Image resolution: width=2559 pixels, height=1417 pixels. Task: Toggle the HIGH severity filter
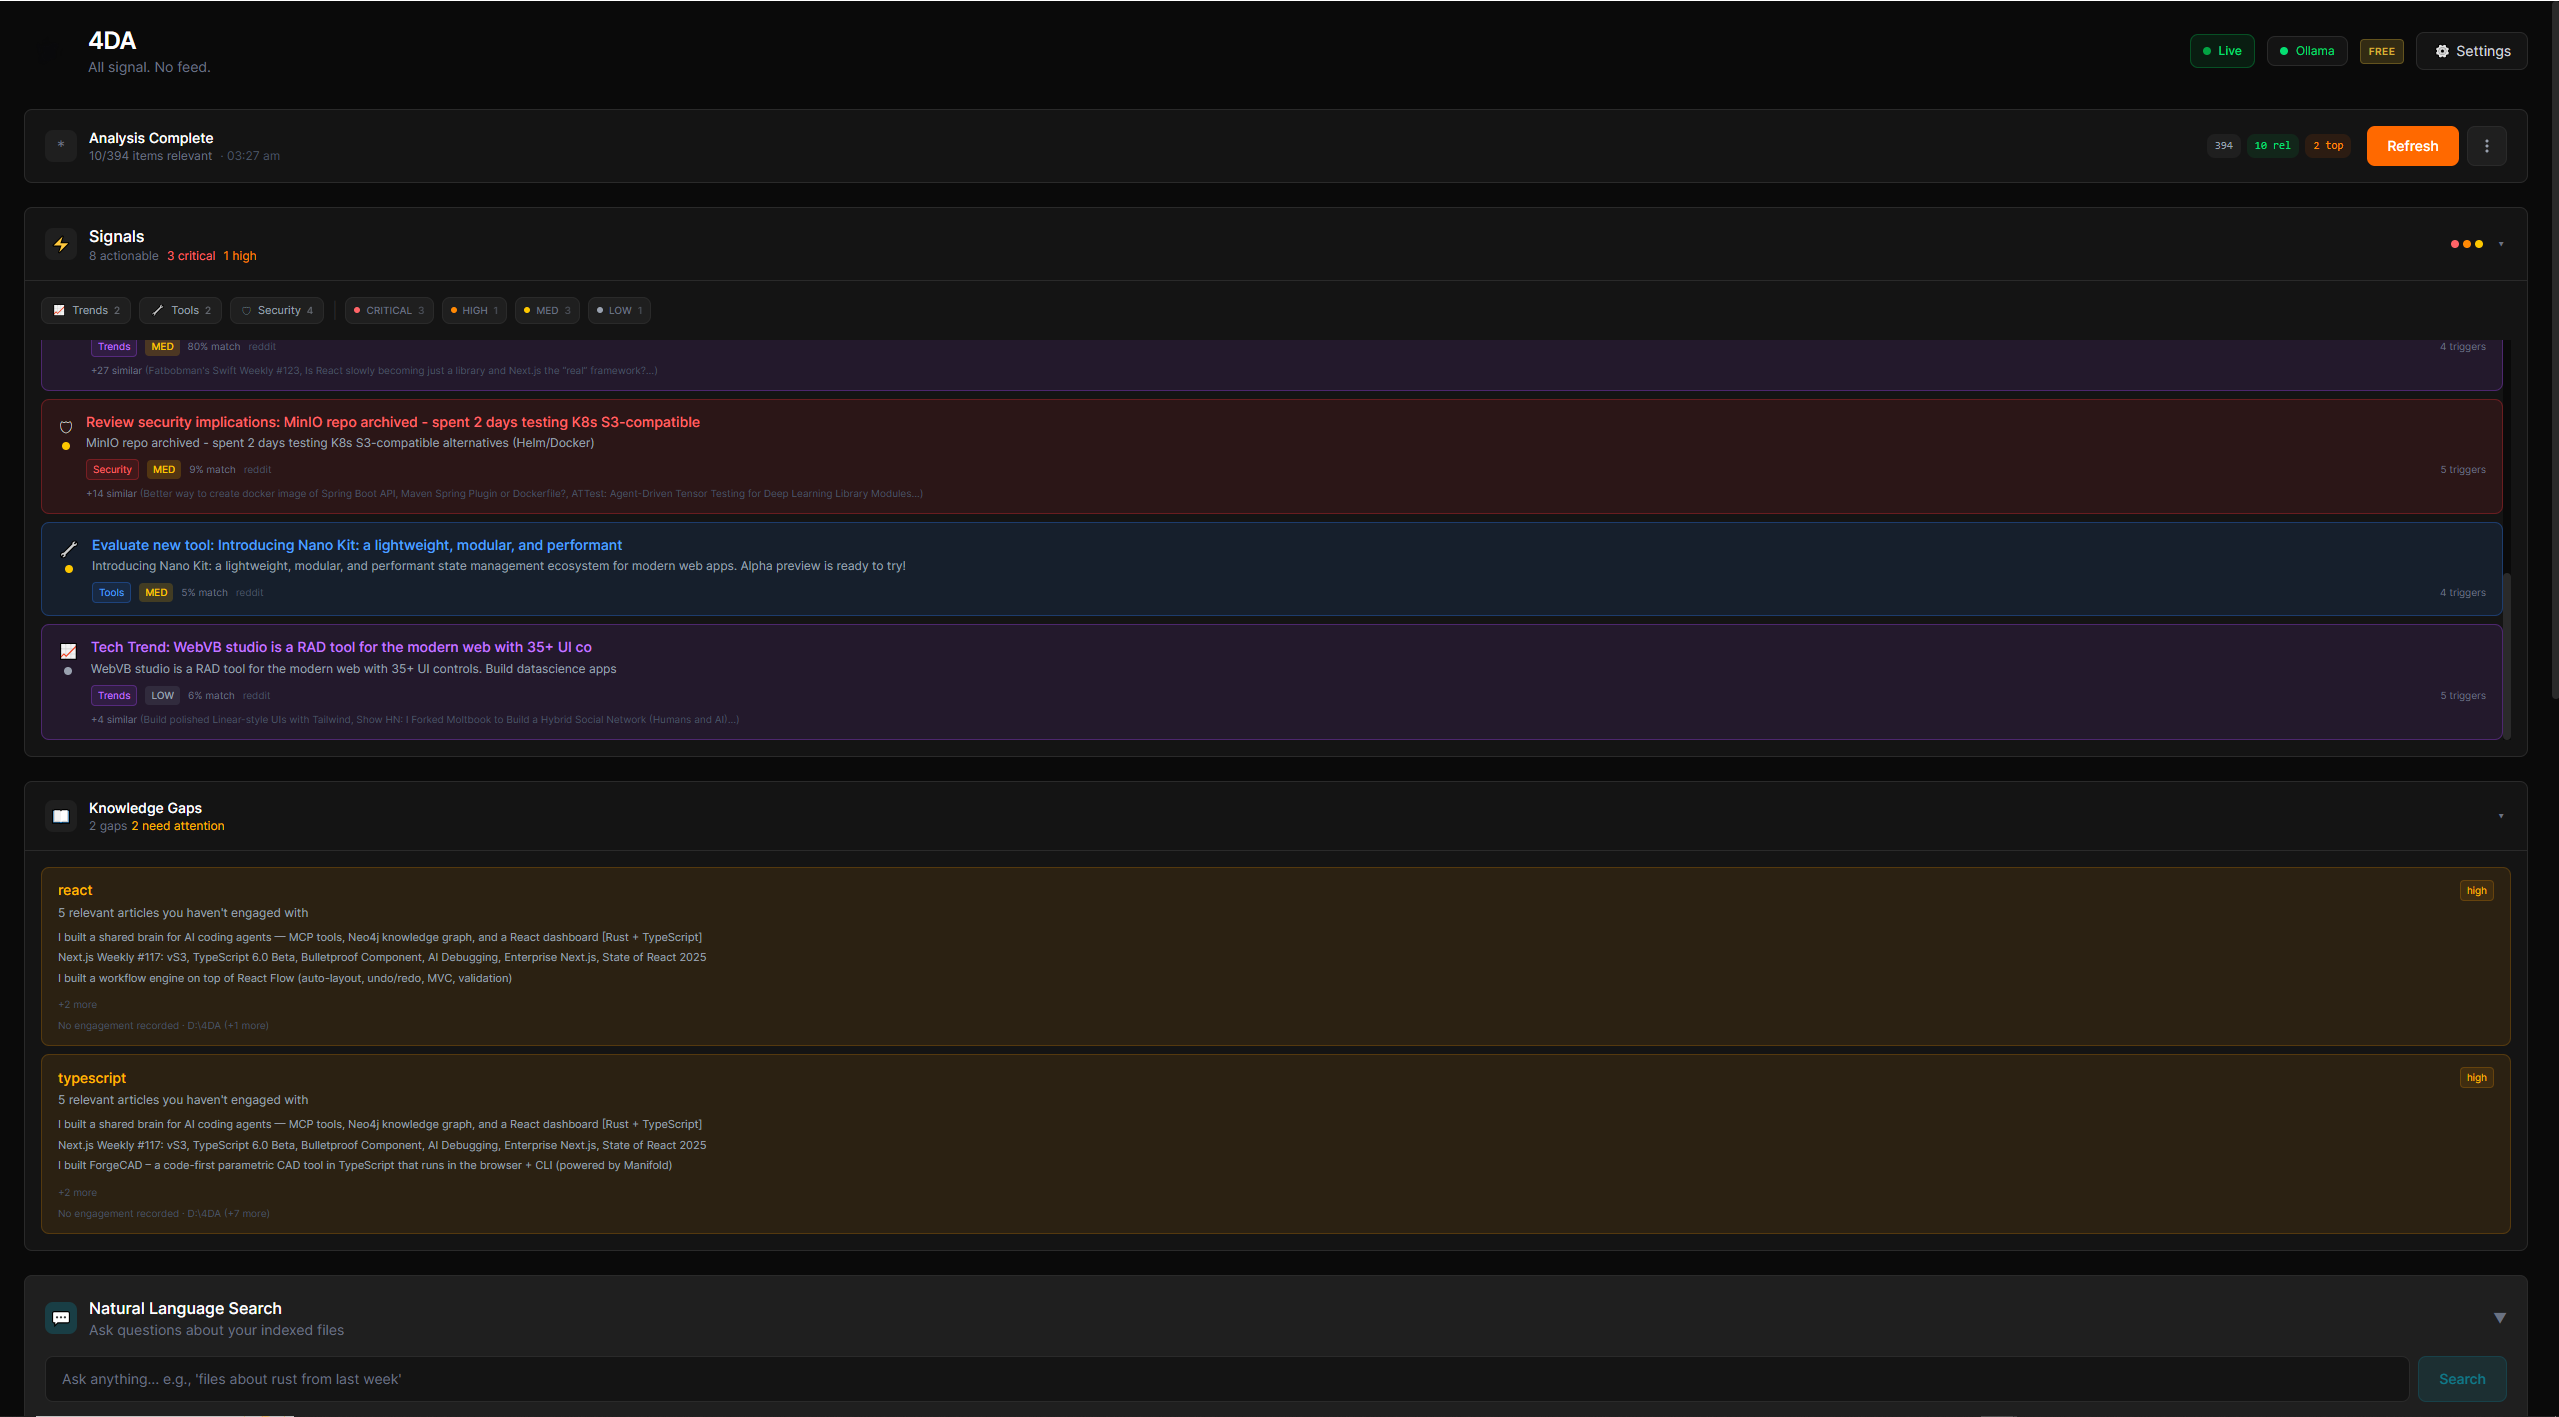[x=474, y=310]
